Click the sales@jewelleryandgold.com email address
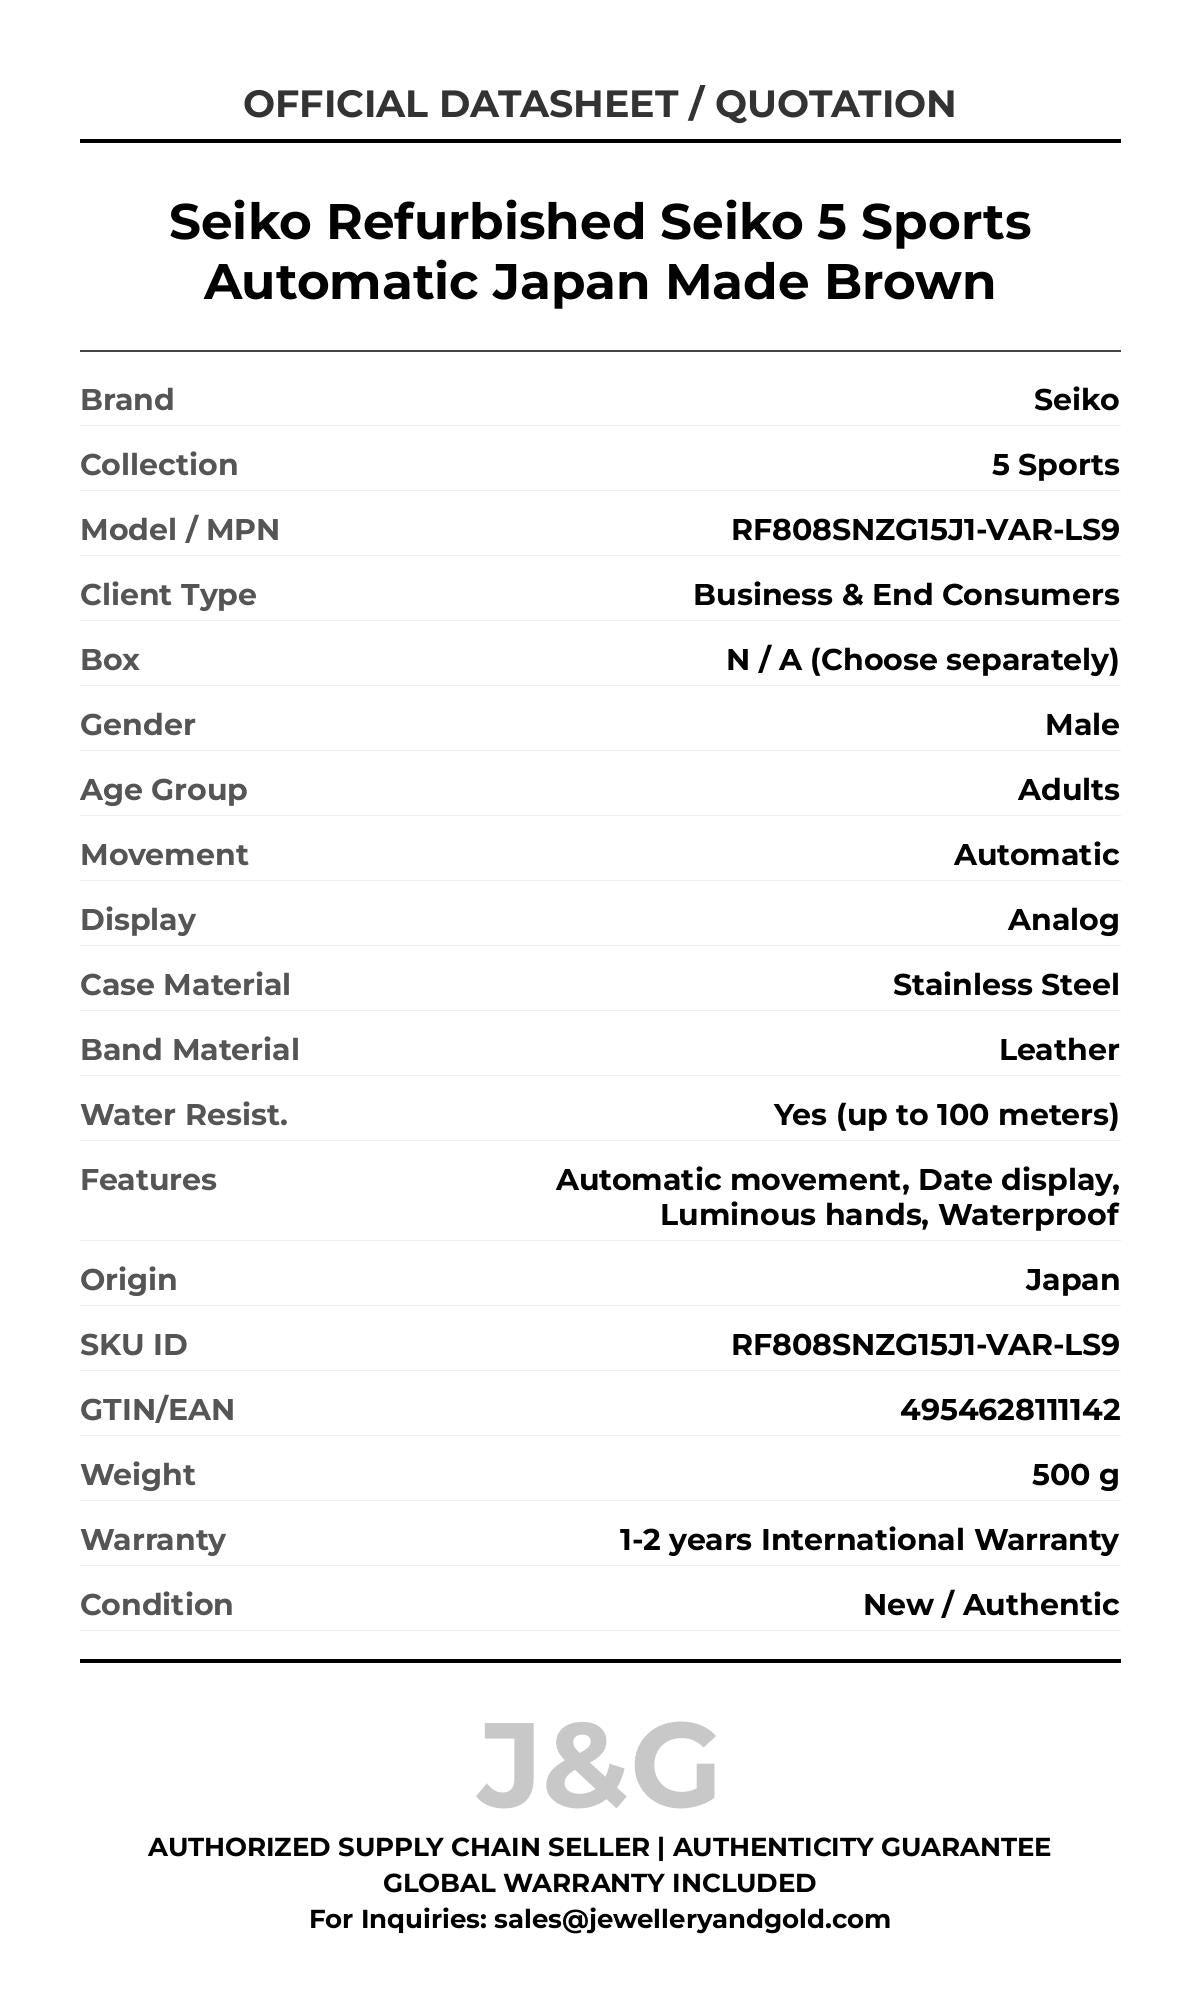 tap(691, 1919)
